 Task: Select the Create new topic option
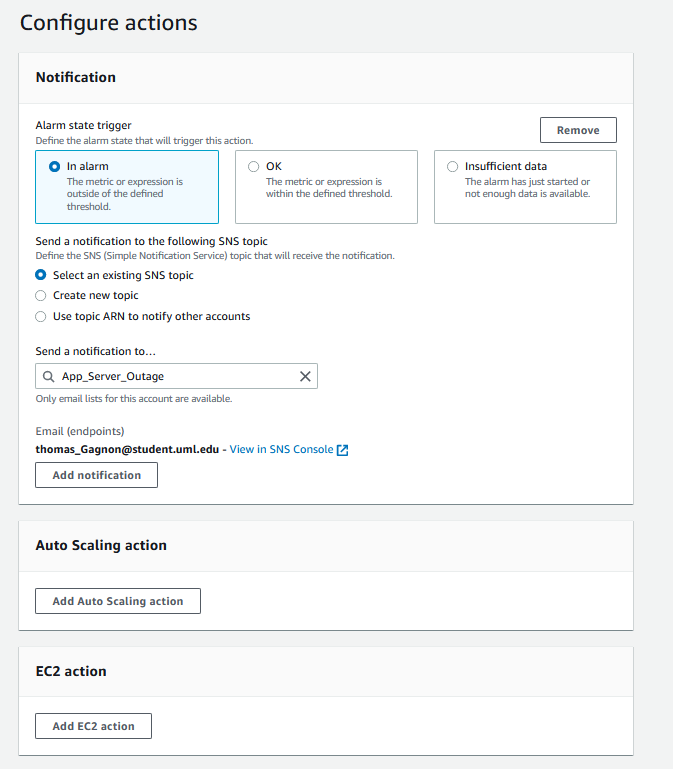pyautogui.click(x=41, y=296)
